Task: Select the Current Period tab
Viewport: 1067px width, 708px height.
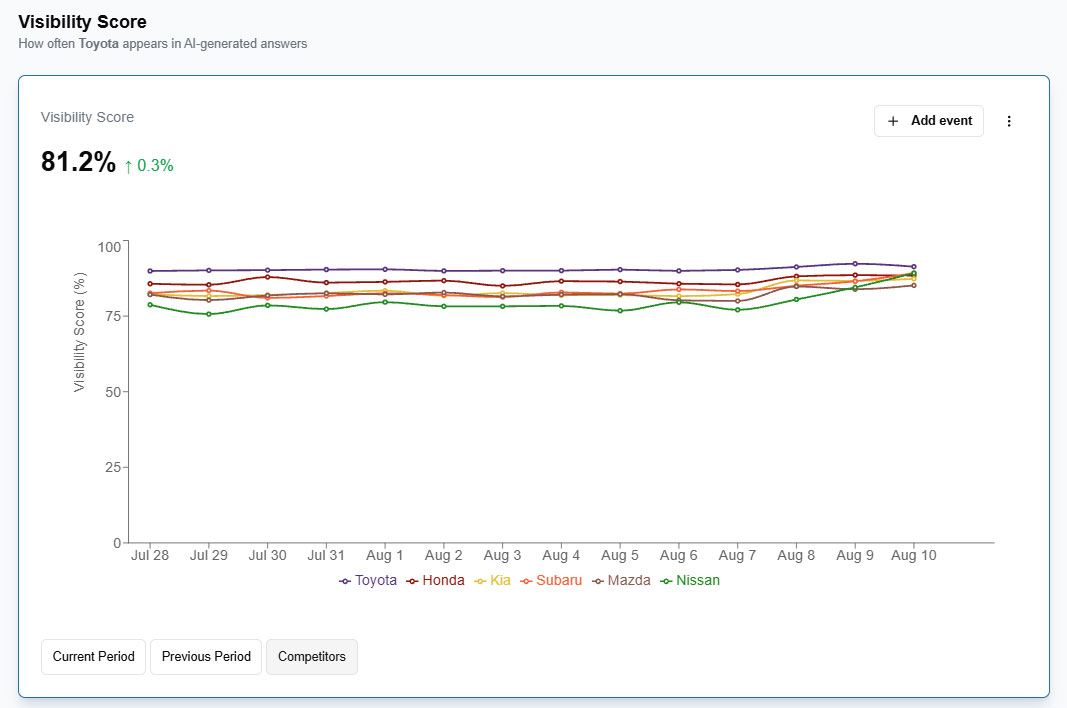Action: (x=93, y=657)
